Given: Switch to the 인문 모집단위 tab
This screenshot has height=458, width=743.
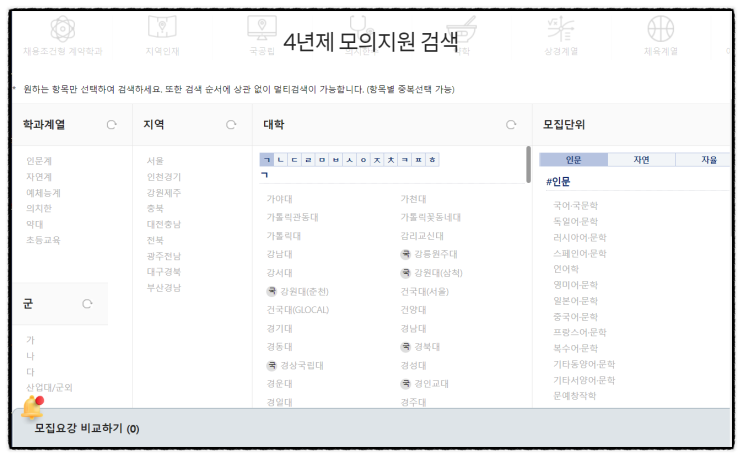Looking at the screenshot, I should coord(573,160).
